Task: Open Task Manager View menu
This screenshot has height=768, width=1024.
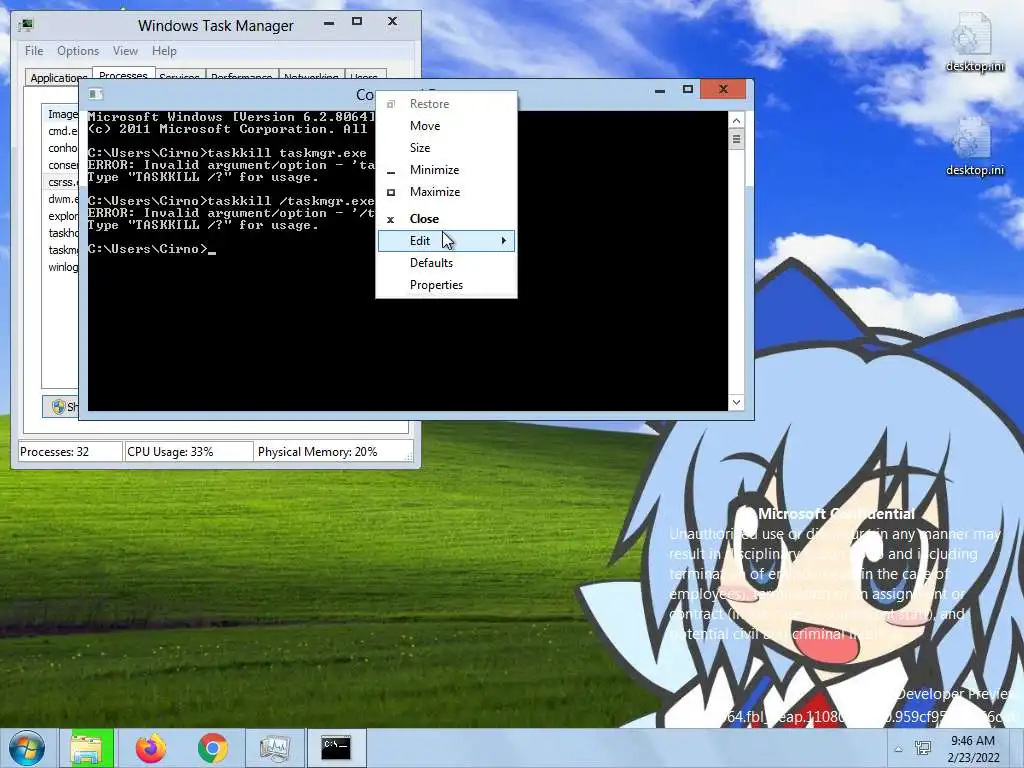Action: (x=125, y=51)
